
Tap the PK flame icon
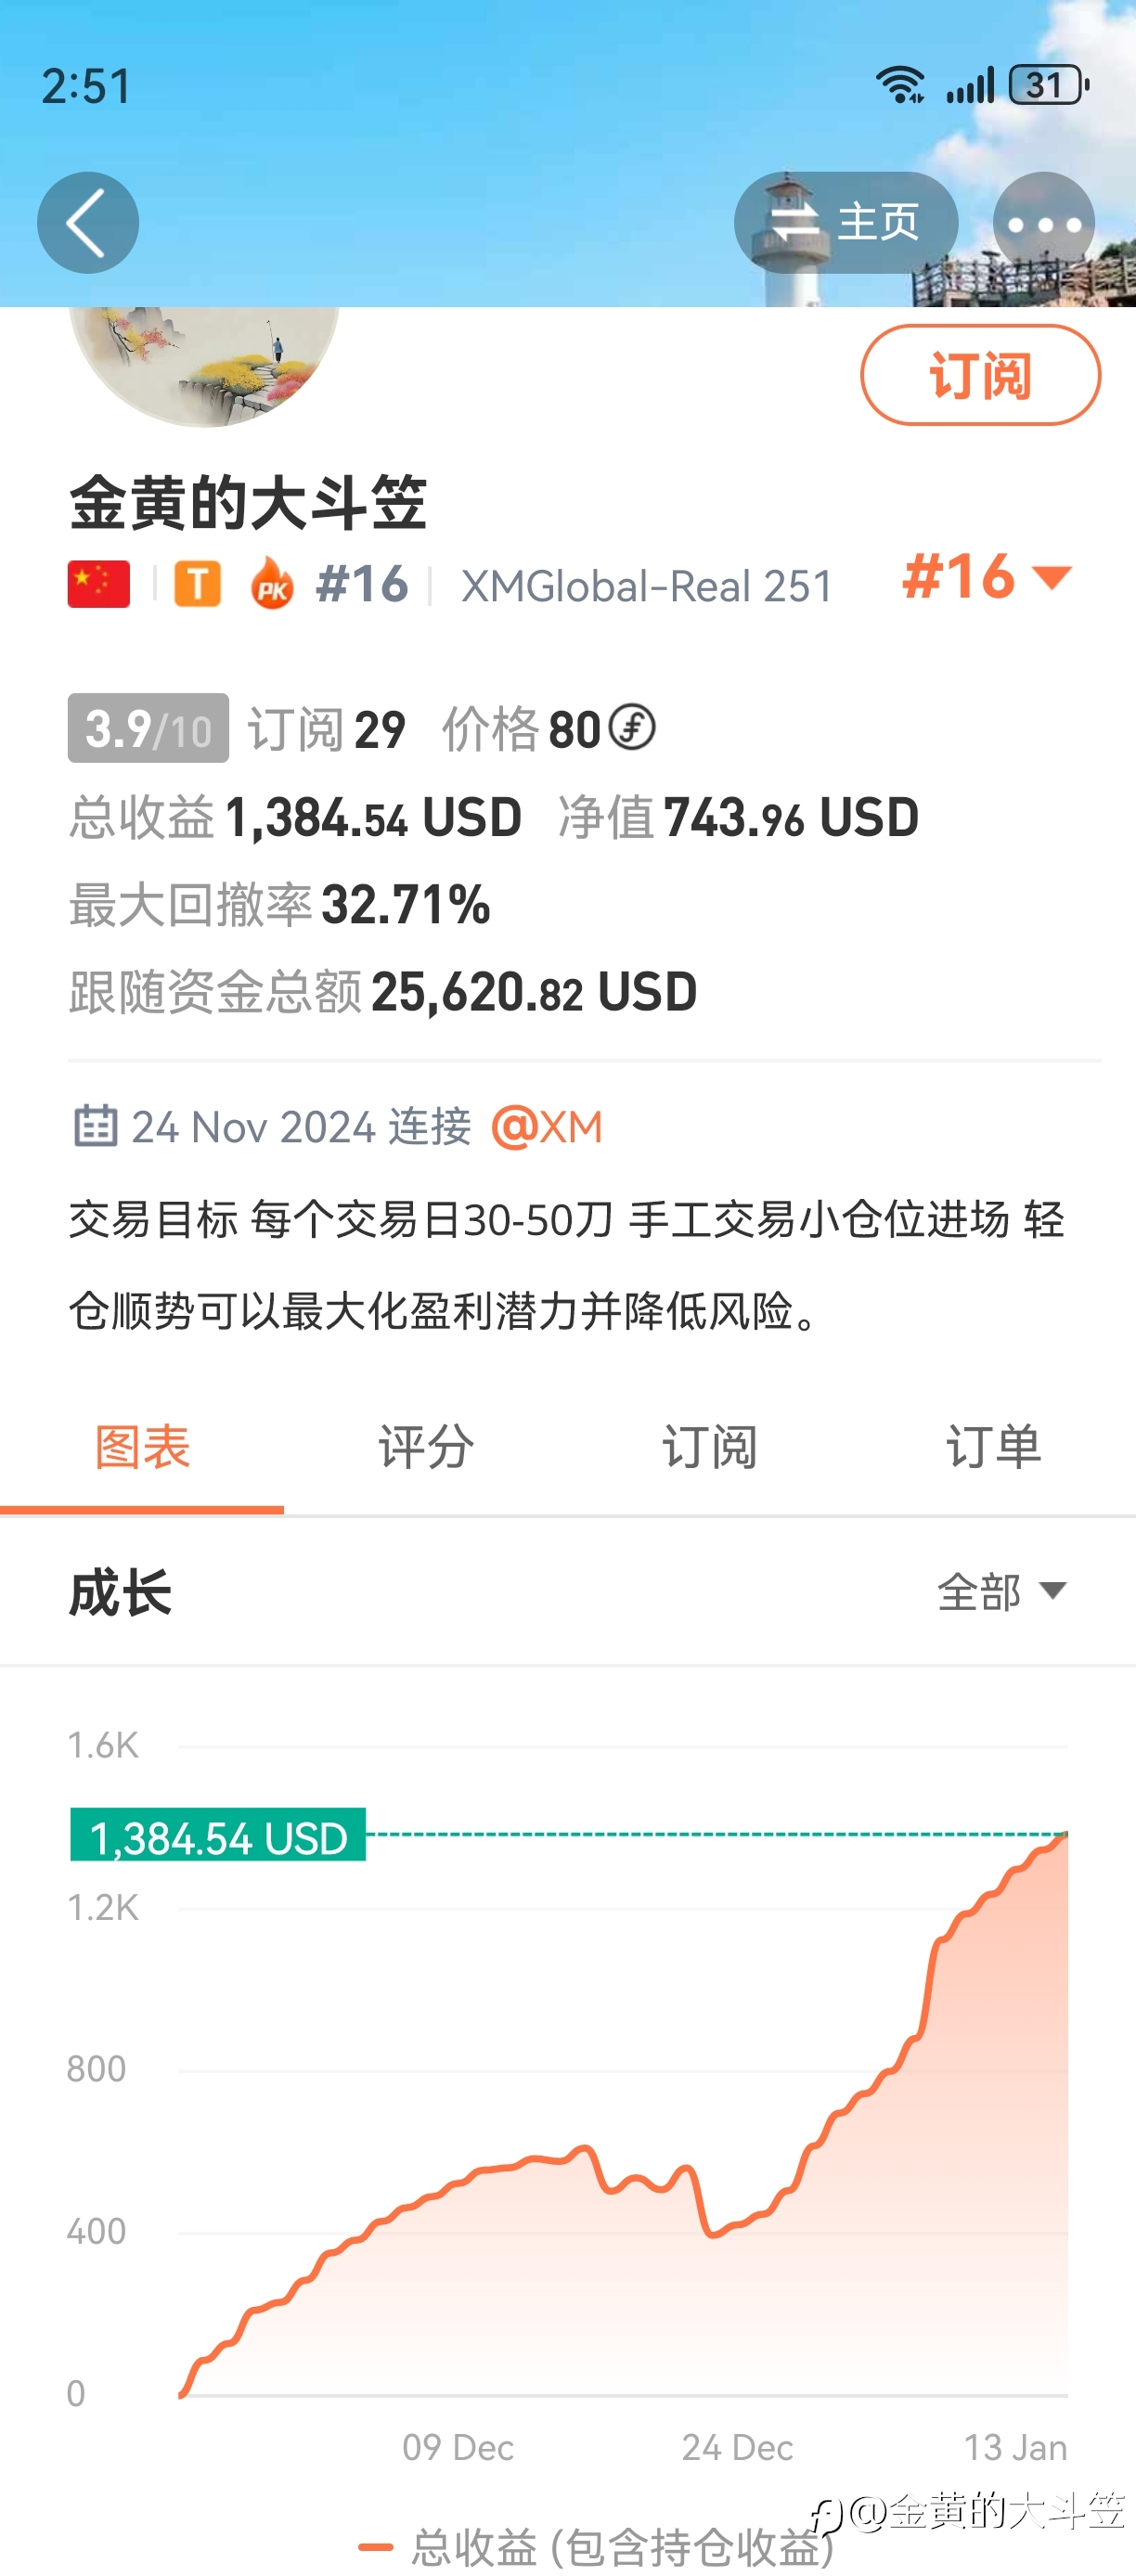coord(271,583)
